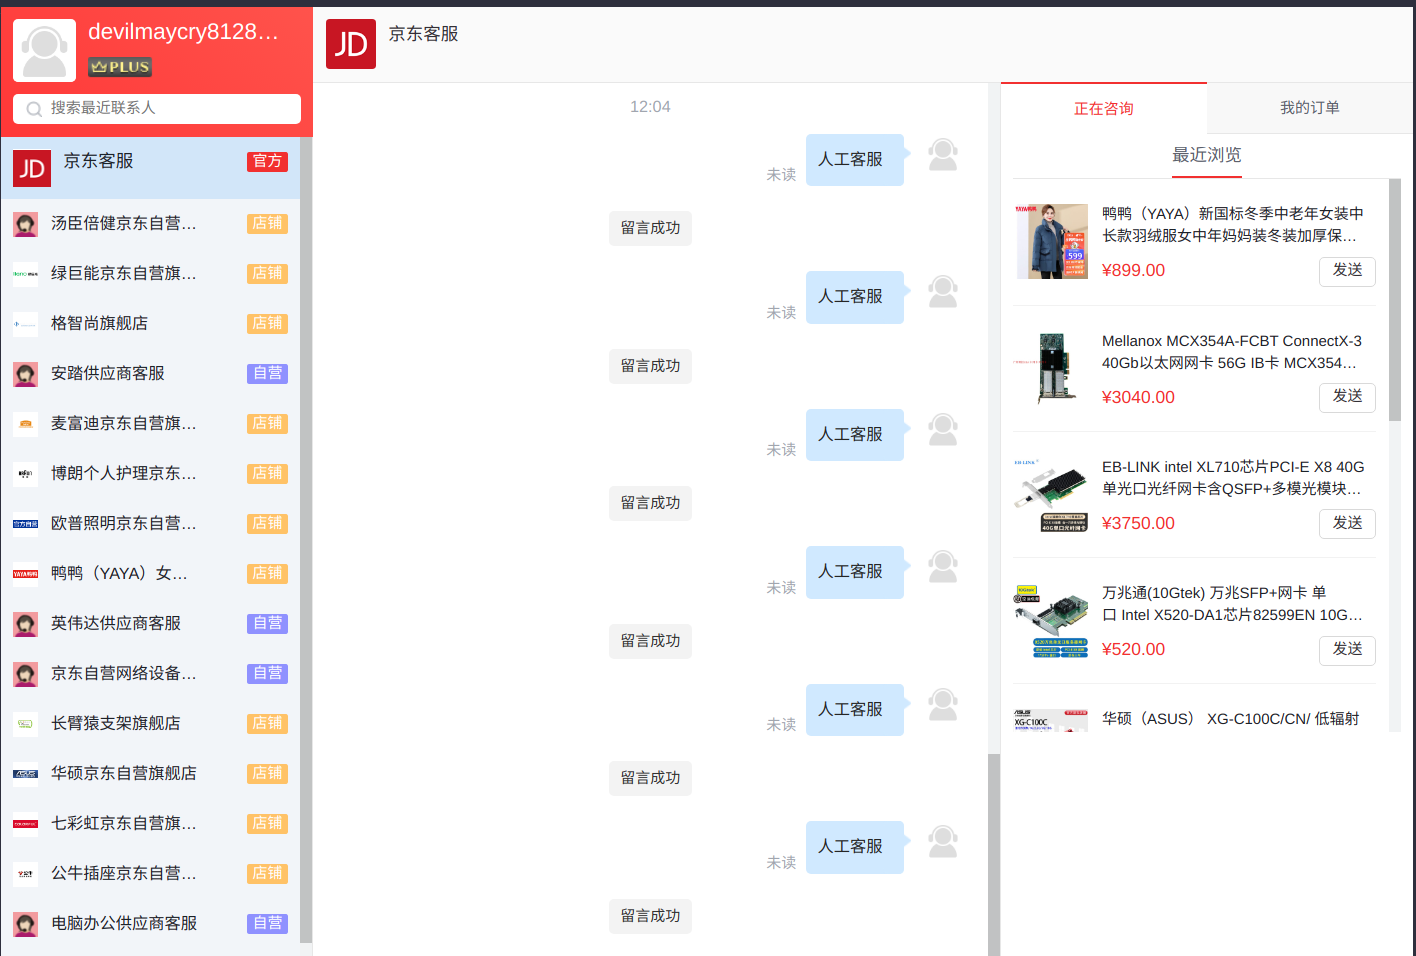Open 鸭鸭 YAYA jacket product thumbnail
Viewport: 1416px width, 956px height.
pyautogui.click(x=1051, y=241)
